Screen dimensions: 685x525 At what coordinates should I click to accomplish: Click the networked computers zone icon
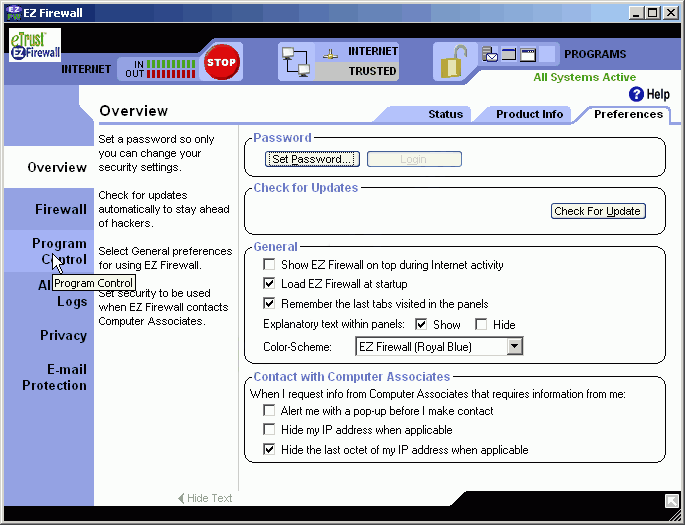(296, 62)
